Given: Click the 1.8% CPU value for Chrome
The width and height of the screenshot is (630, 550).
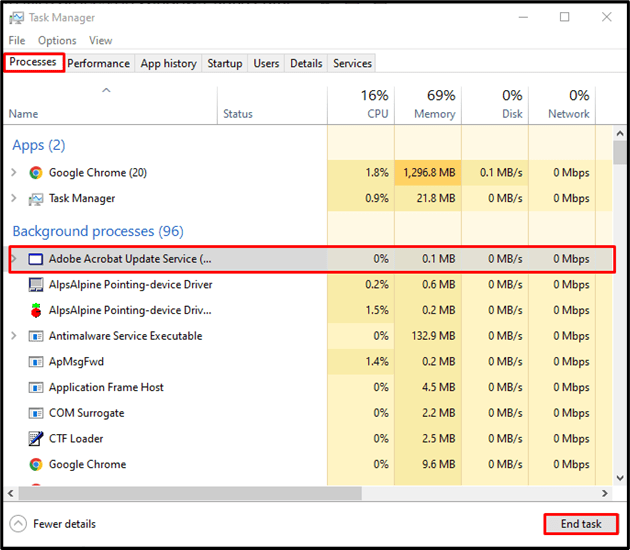Looking at the screenshot, I should (377, 173).
